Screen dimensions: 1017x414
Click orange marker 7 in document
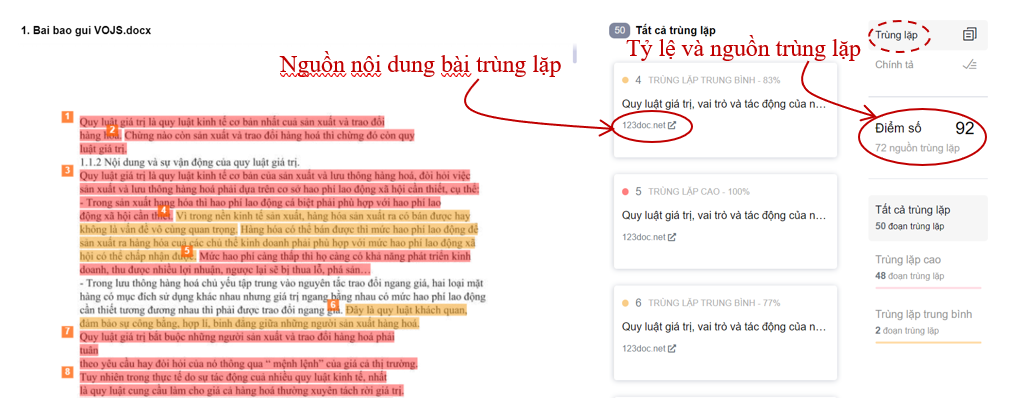click(x=67, y=332)
